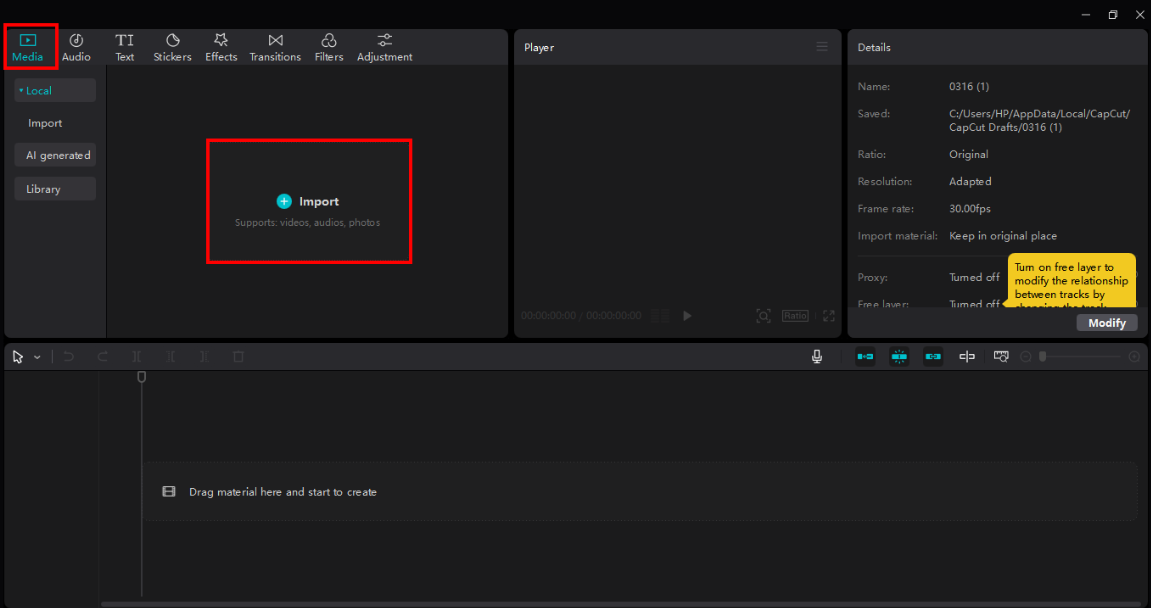This screenshot has height=608, width=1151.
Task: Click the Delete trash icon in timeline toolbar
Action: [x=238, y=357]
